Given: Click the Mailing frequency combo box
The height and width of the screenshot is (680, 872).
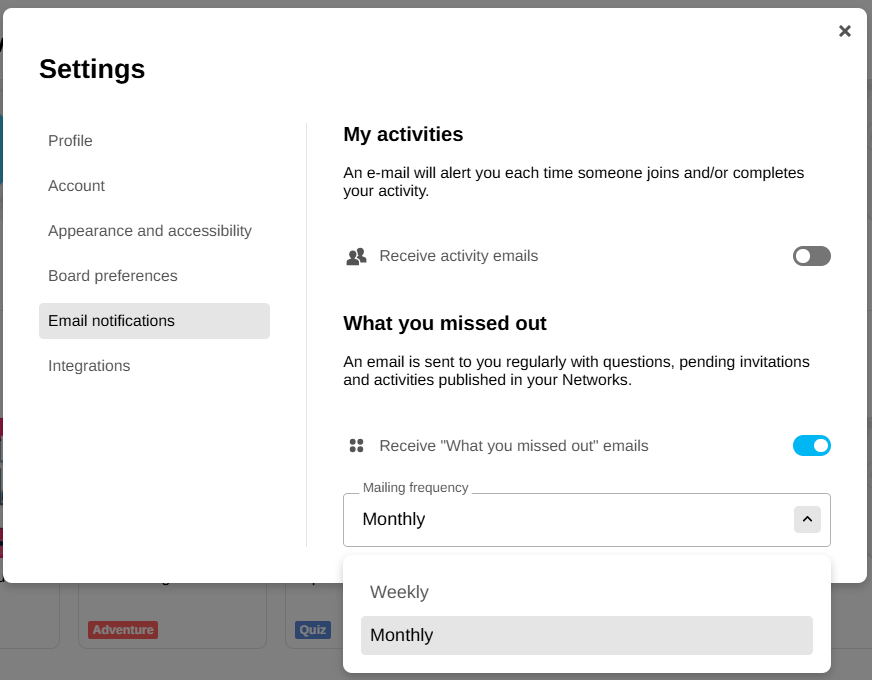Looking at the screenshot, I should coord(570,520).
